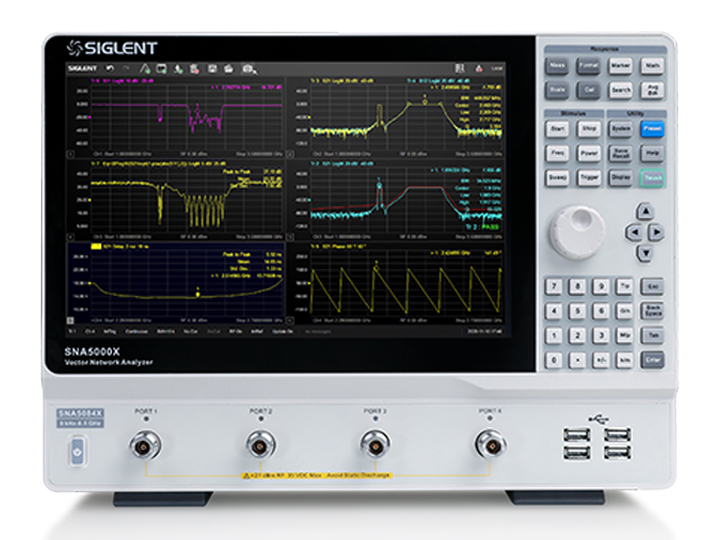Push the Tab key

coord(652,336)
